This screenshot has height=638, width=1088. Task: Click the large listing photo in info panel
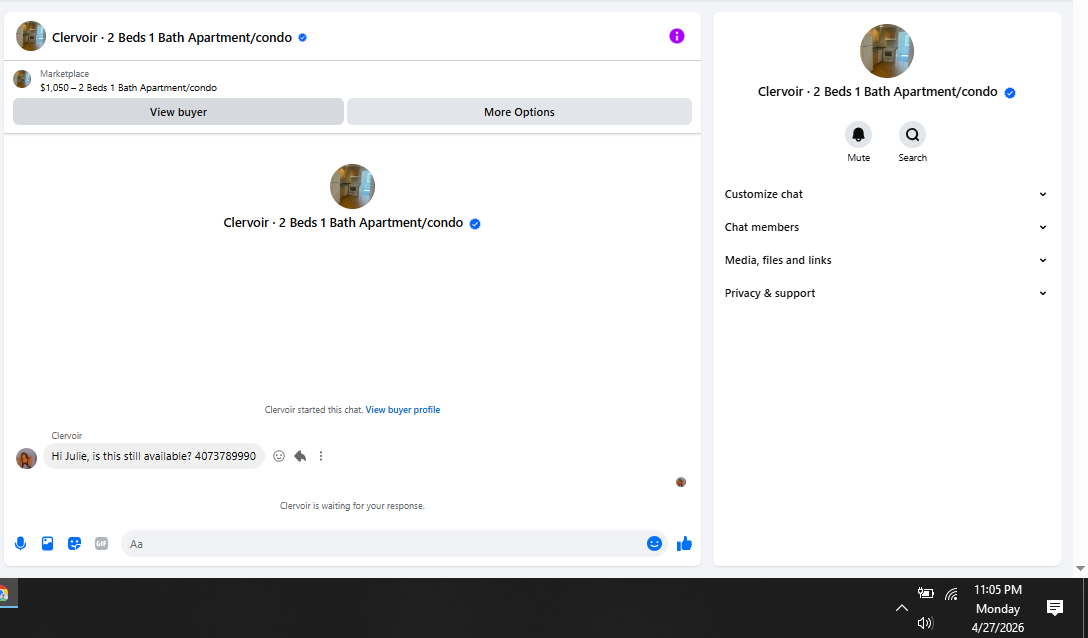887,51
